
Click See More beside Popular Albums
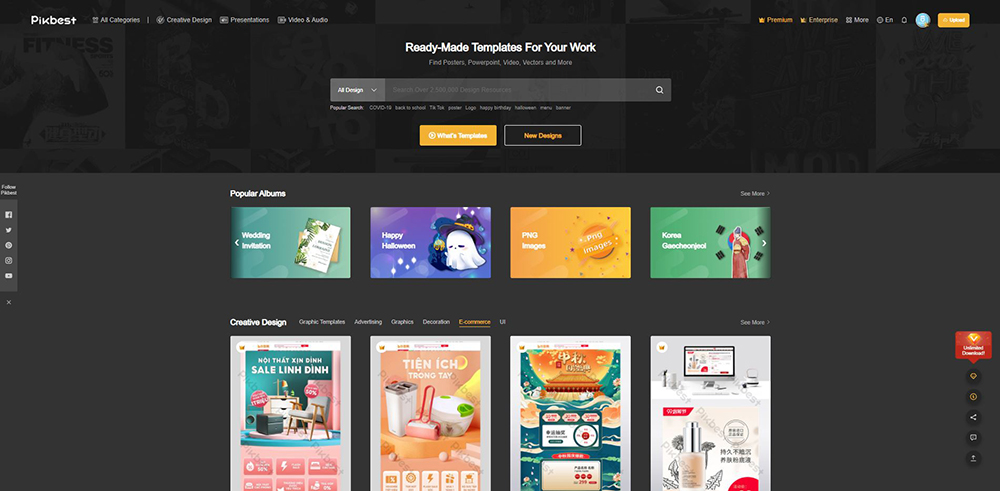click(755, 194)
